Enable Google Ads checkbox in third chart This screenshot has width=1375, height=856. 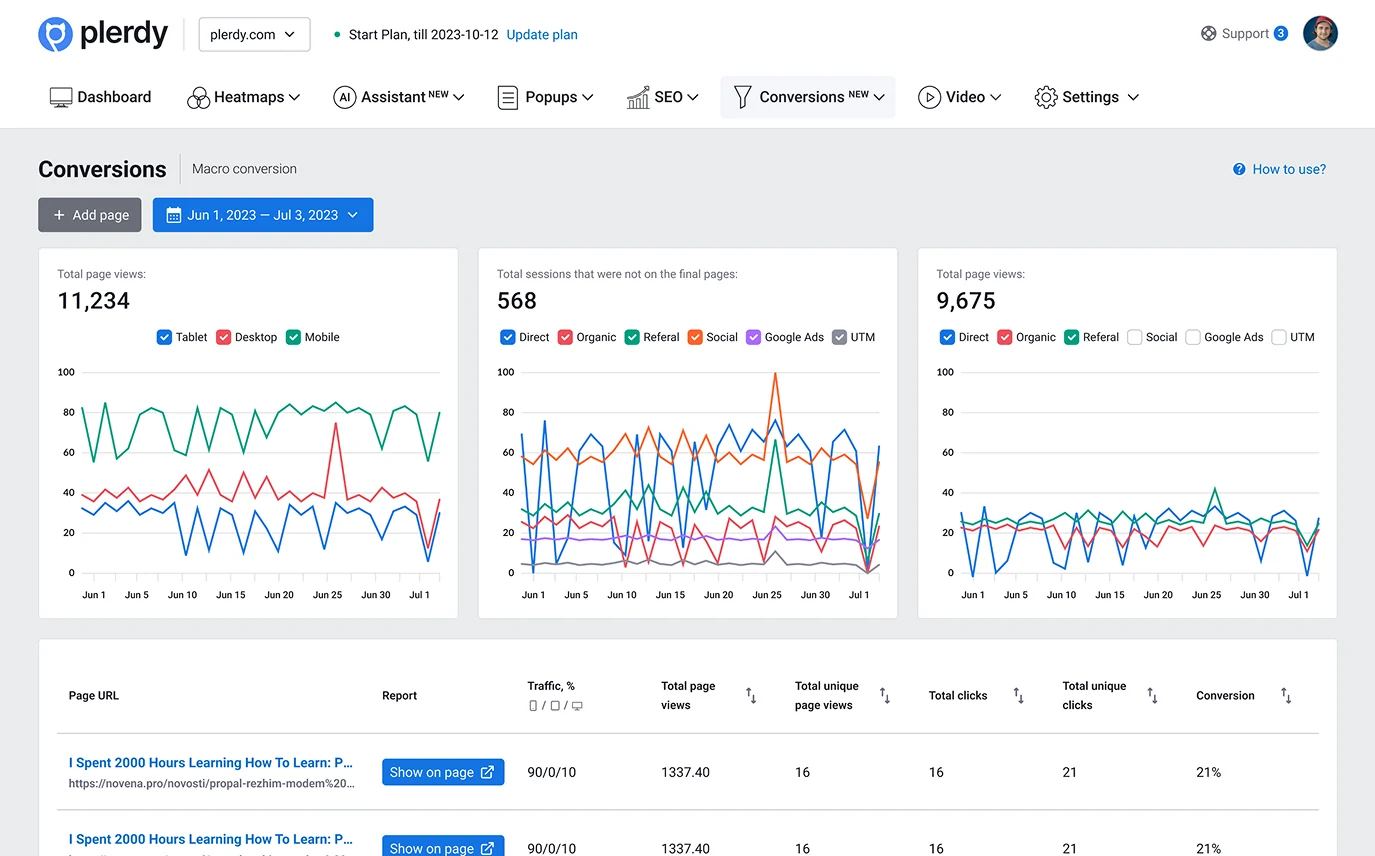tap(1193, 337)
